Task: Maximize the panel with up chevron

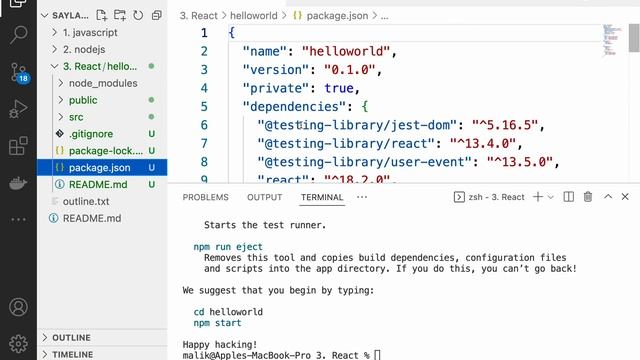Action: (x=608, y=197)
